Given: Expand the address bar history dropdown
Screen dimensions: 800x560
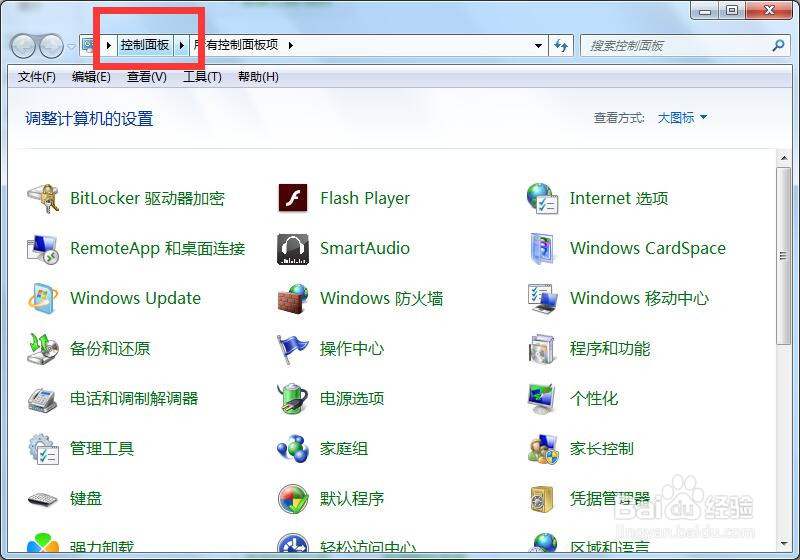Looking at the screenshot, I should coord(538,45).
